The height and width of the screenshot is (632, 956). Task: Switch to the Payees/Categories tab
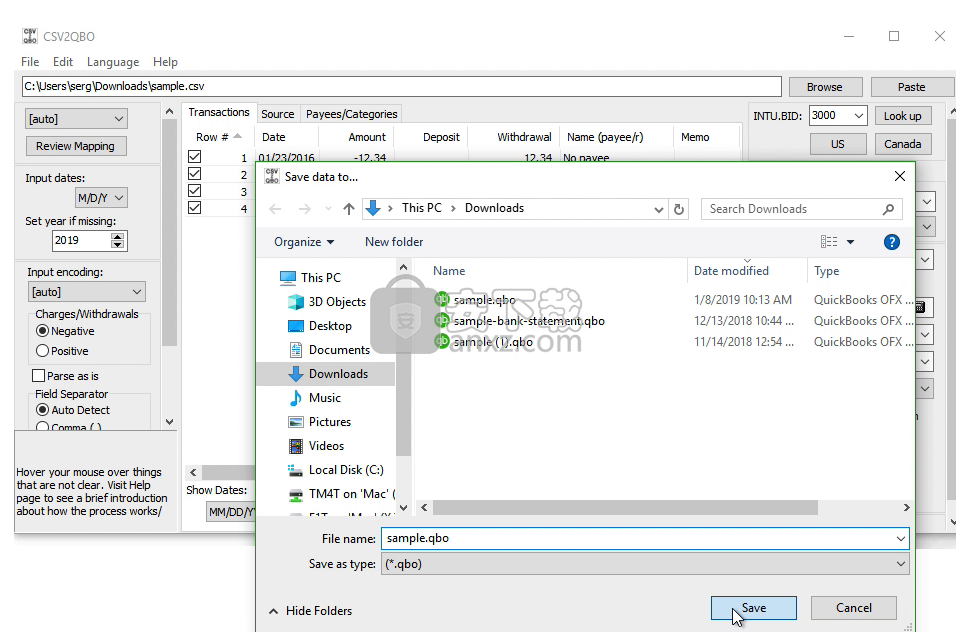pyautogui.click(x=351, y=114)
